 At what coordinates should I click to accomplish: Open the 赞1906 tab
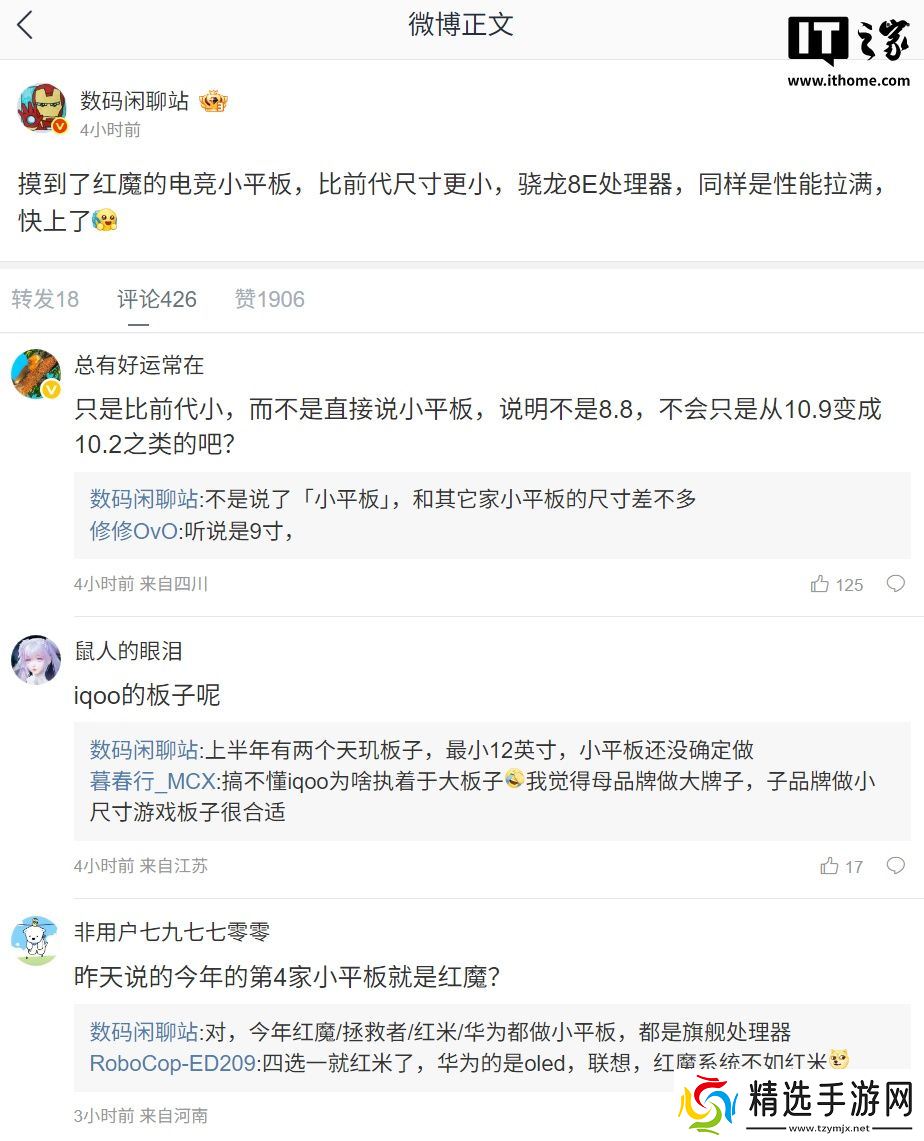pyautogui.click(x=269, y=299)
